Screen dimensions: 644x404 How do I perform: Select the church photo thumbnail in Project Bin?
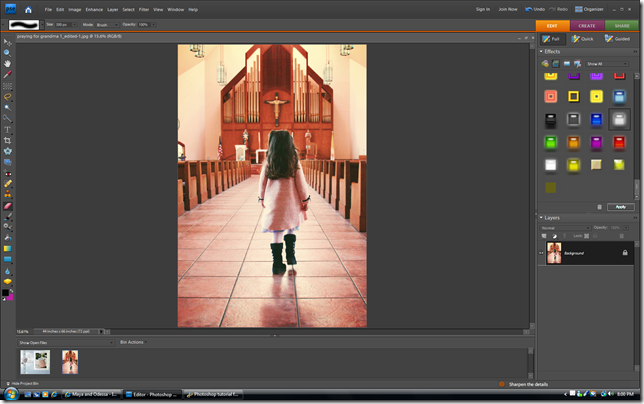[x=70, y=362]
